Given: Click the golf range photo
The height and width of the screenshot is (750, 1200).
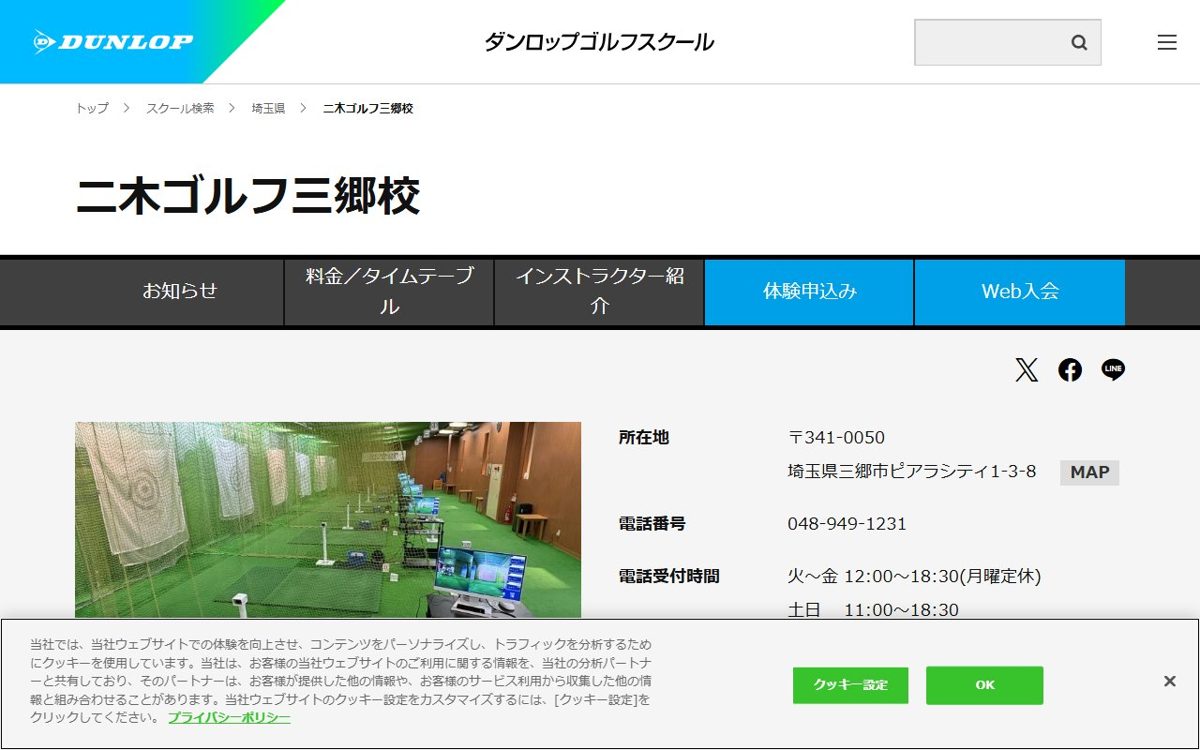Looking at the screenshot, I should click(x=328, y=520).
